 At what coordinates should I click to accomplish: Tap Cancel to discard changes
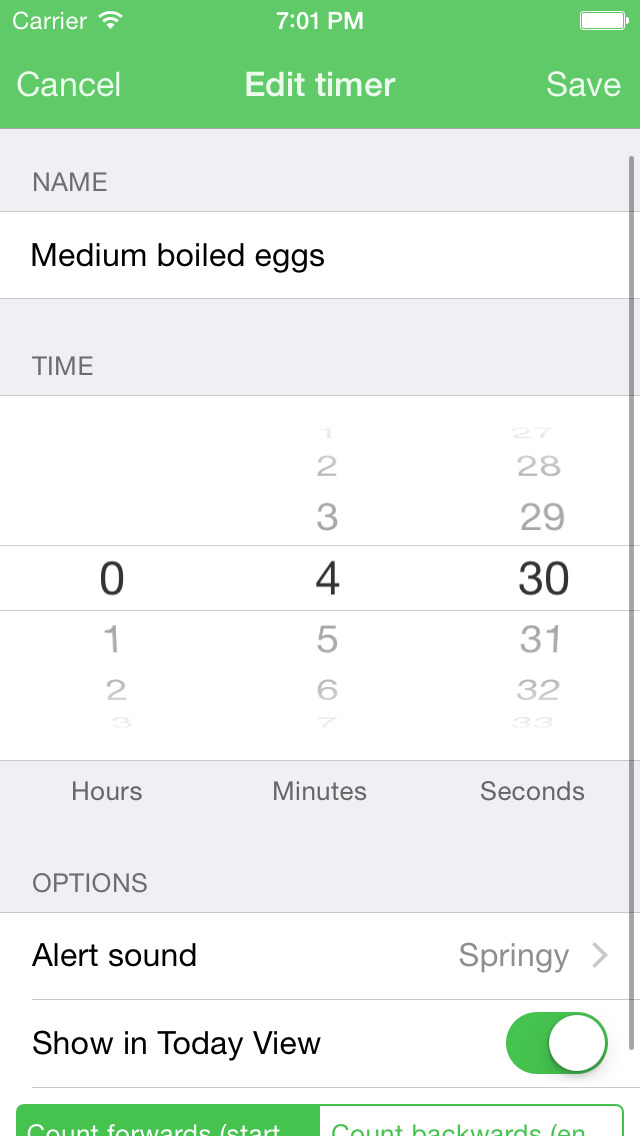coord(67,85)
